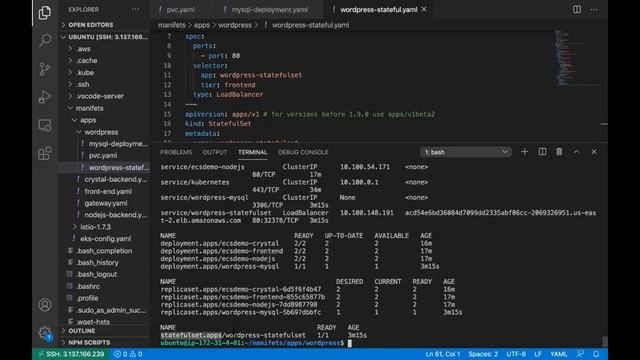Collapse the manifets folder
Viewport: 640px width, 360px height.
(89, 108)
